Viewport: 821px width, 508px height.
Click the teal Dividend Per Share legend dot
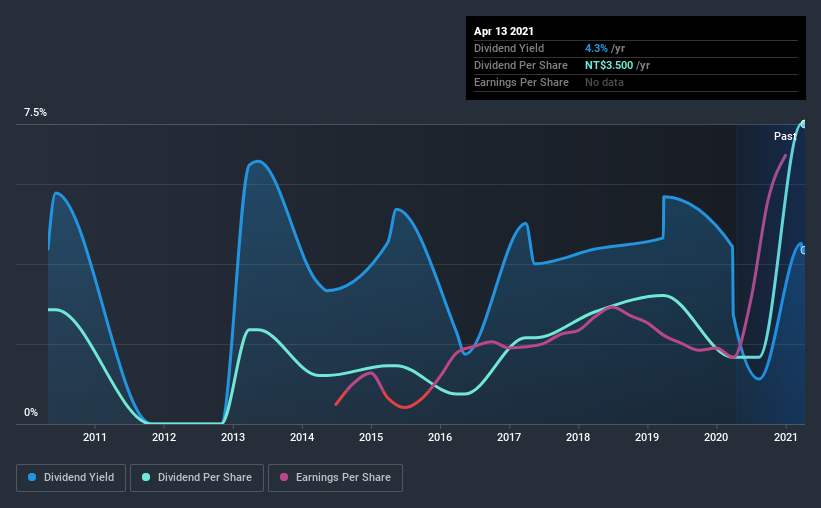pyautogui.click(x=146, y=477)
